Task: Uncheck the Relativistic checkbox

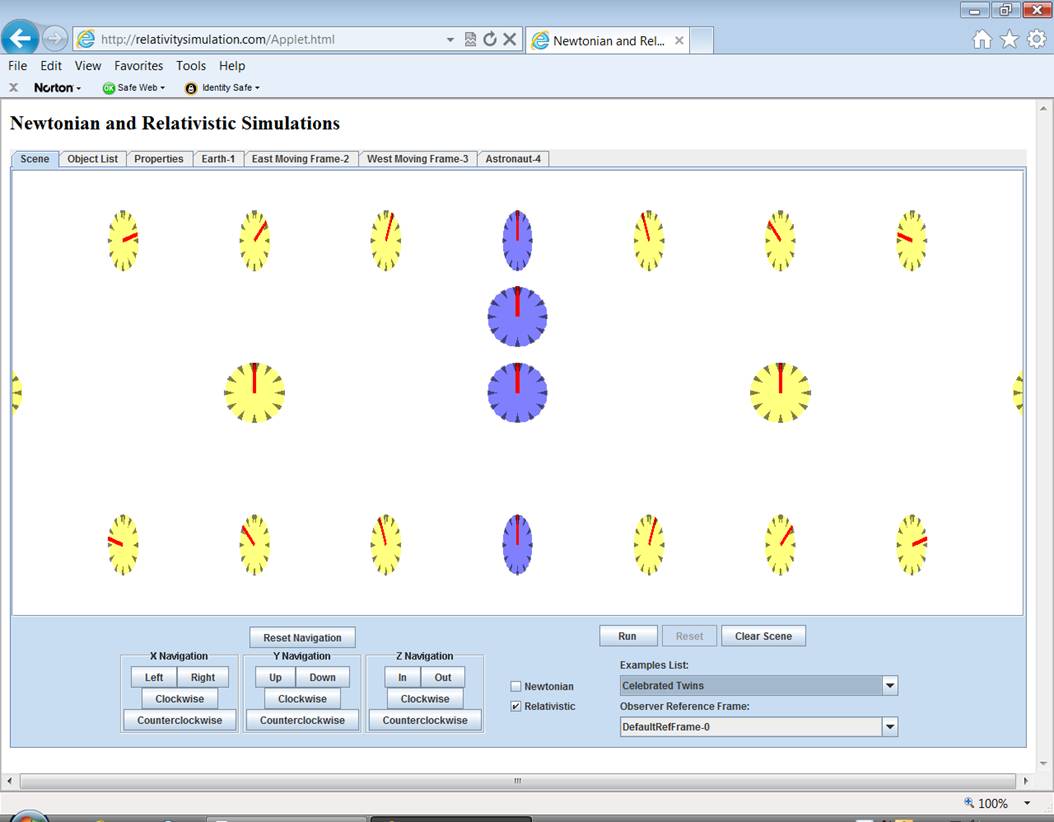Action: tap(516, 706)
